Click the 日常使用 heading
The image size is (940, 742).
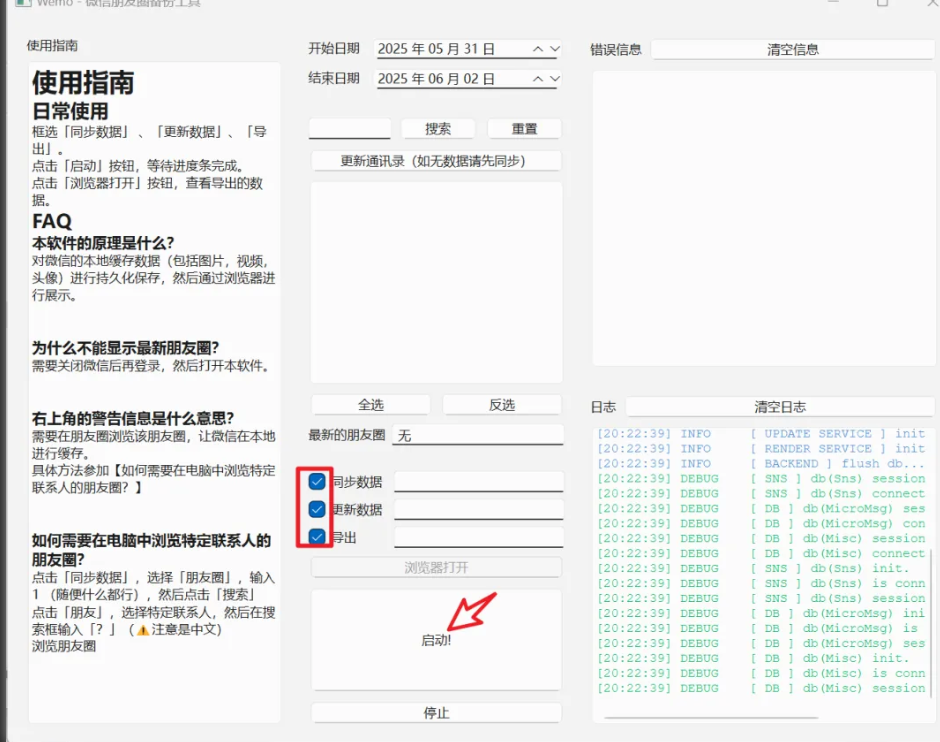[70, 111]
